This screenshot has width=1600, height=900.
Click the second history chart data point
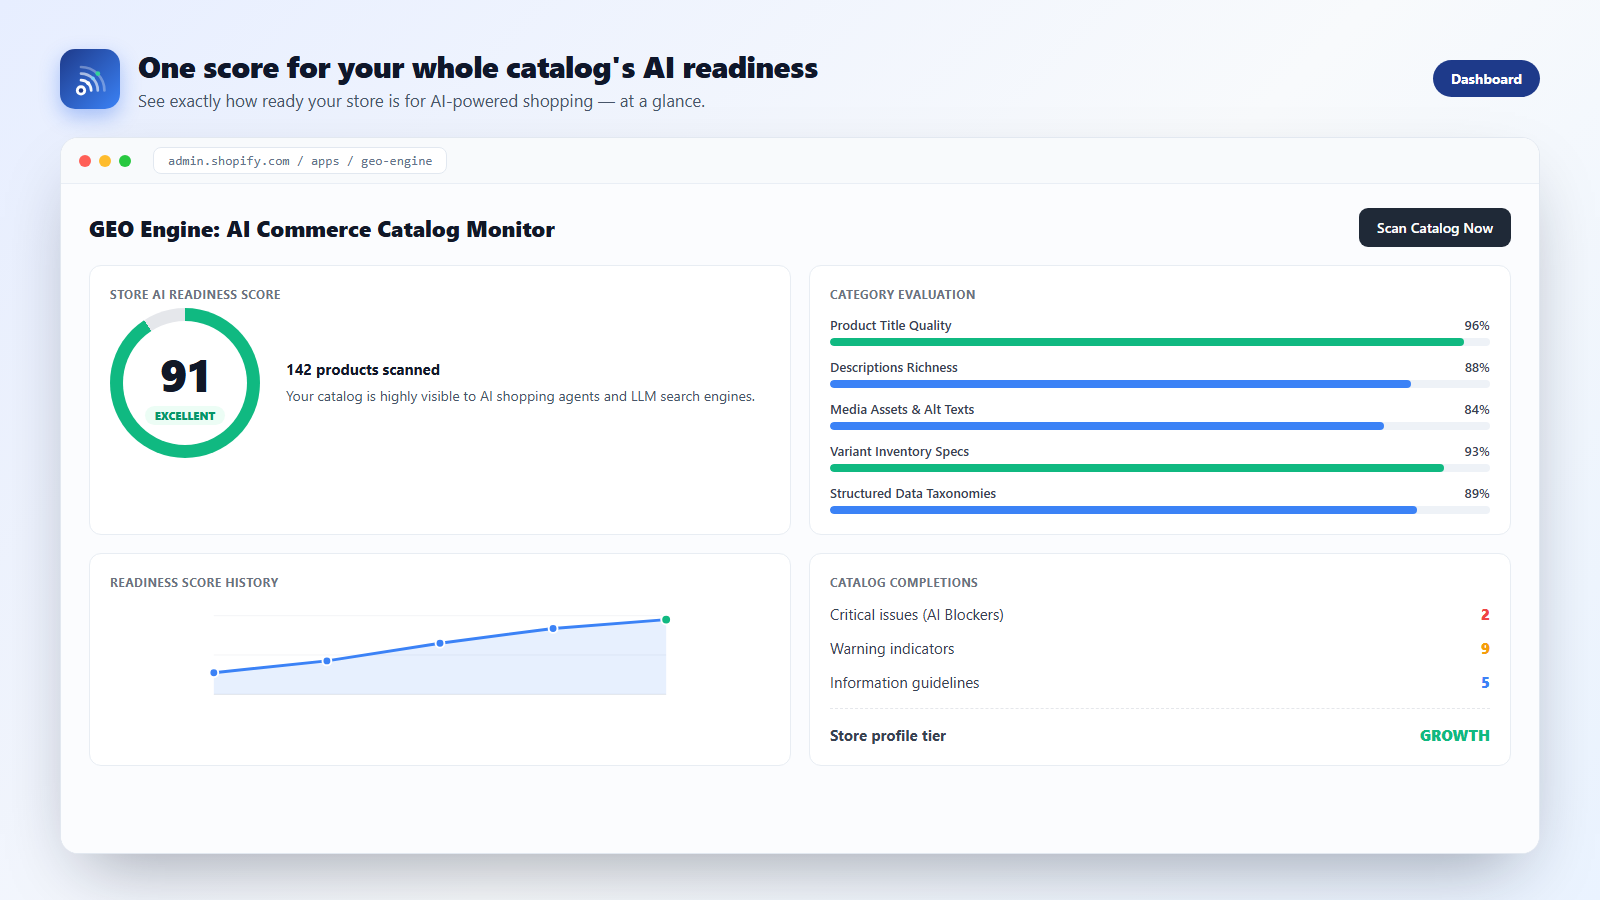click(x=327, y=661)
